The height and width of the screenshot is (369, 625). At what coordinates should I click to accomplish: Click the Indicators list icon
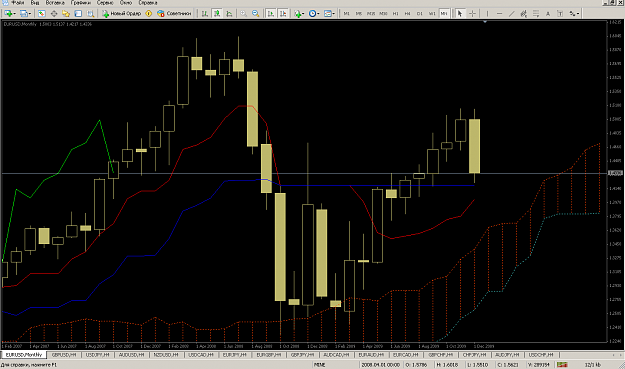[298, 14]
